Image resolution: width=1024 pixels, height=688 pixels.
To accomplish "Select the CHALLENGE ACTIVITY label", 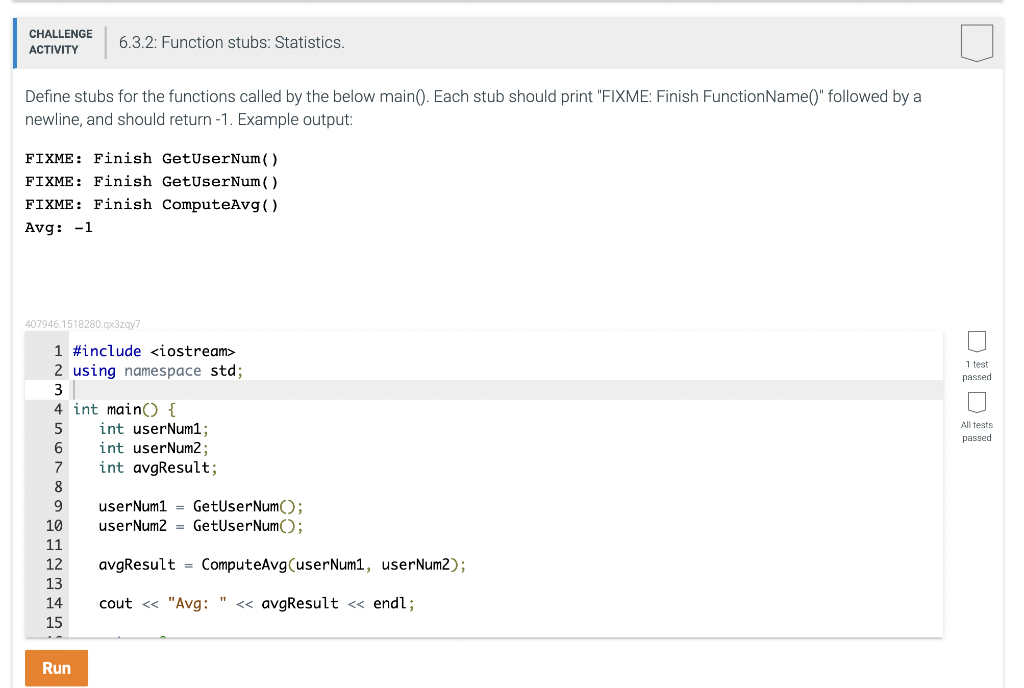I will point(60,40).
